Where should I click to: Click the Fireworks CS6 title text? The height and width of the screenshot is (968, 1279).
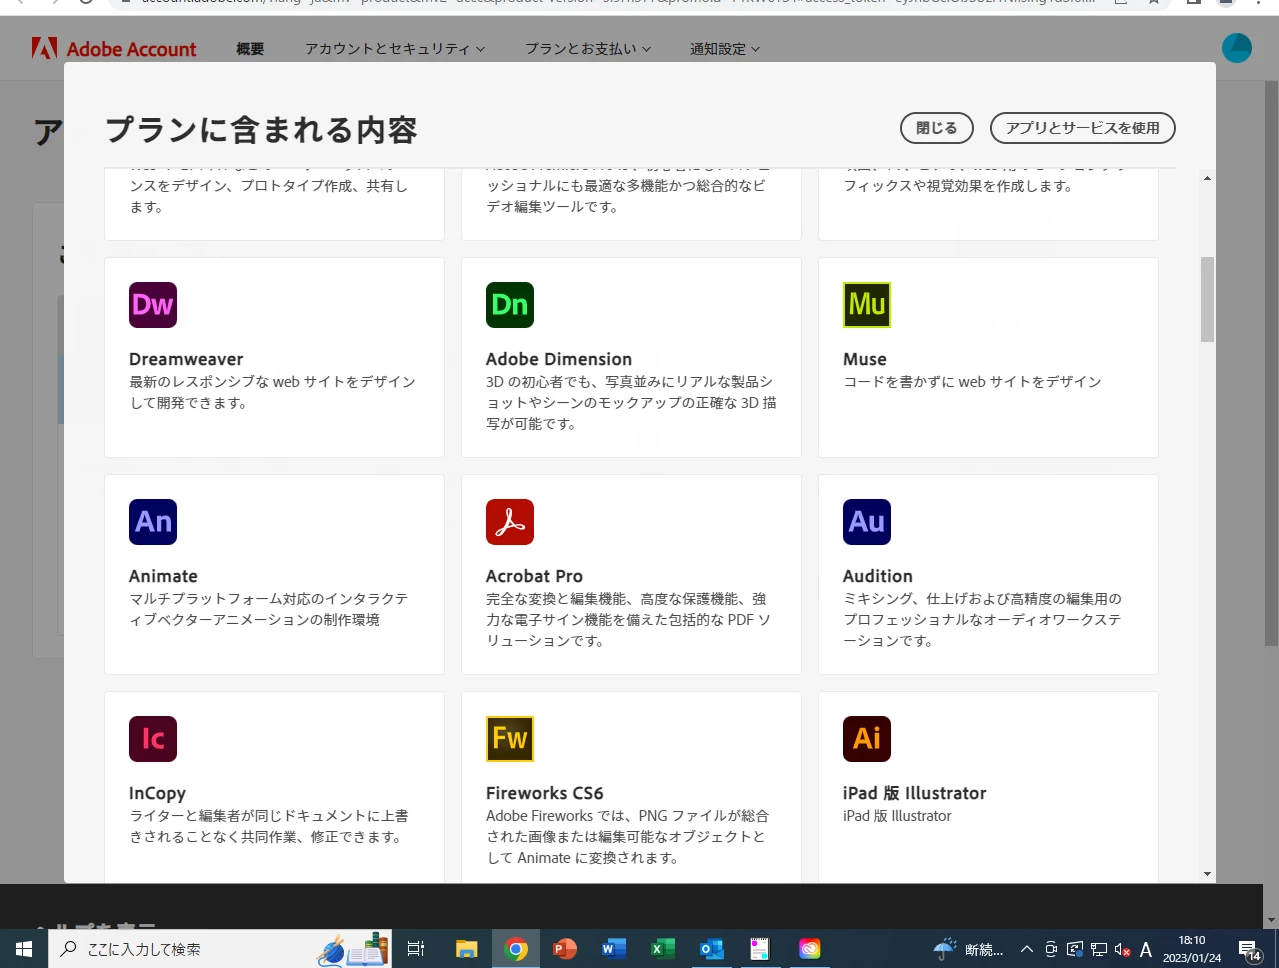545,793
